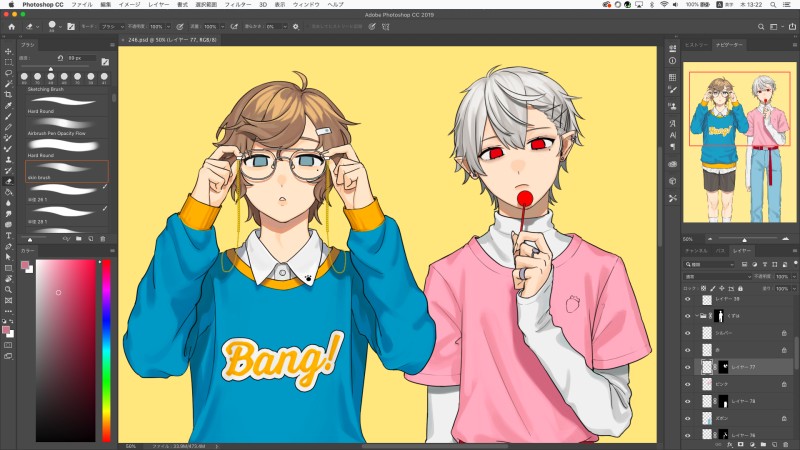Viewport: 800px width, 450px height.
Task: Open the レイヤー menu in menu bar
Action: coord(159,5)
